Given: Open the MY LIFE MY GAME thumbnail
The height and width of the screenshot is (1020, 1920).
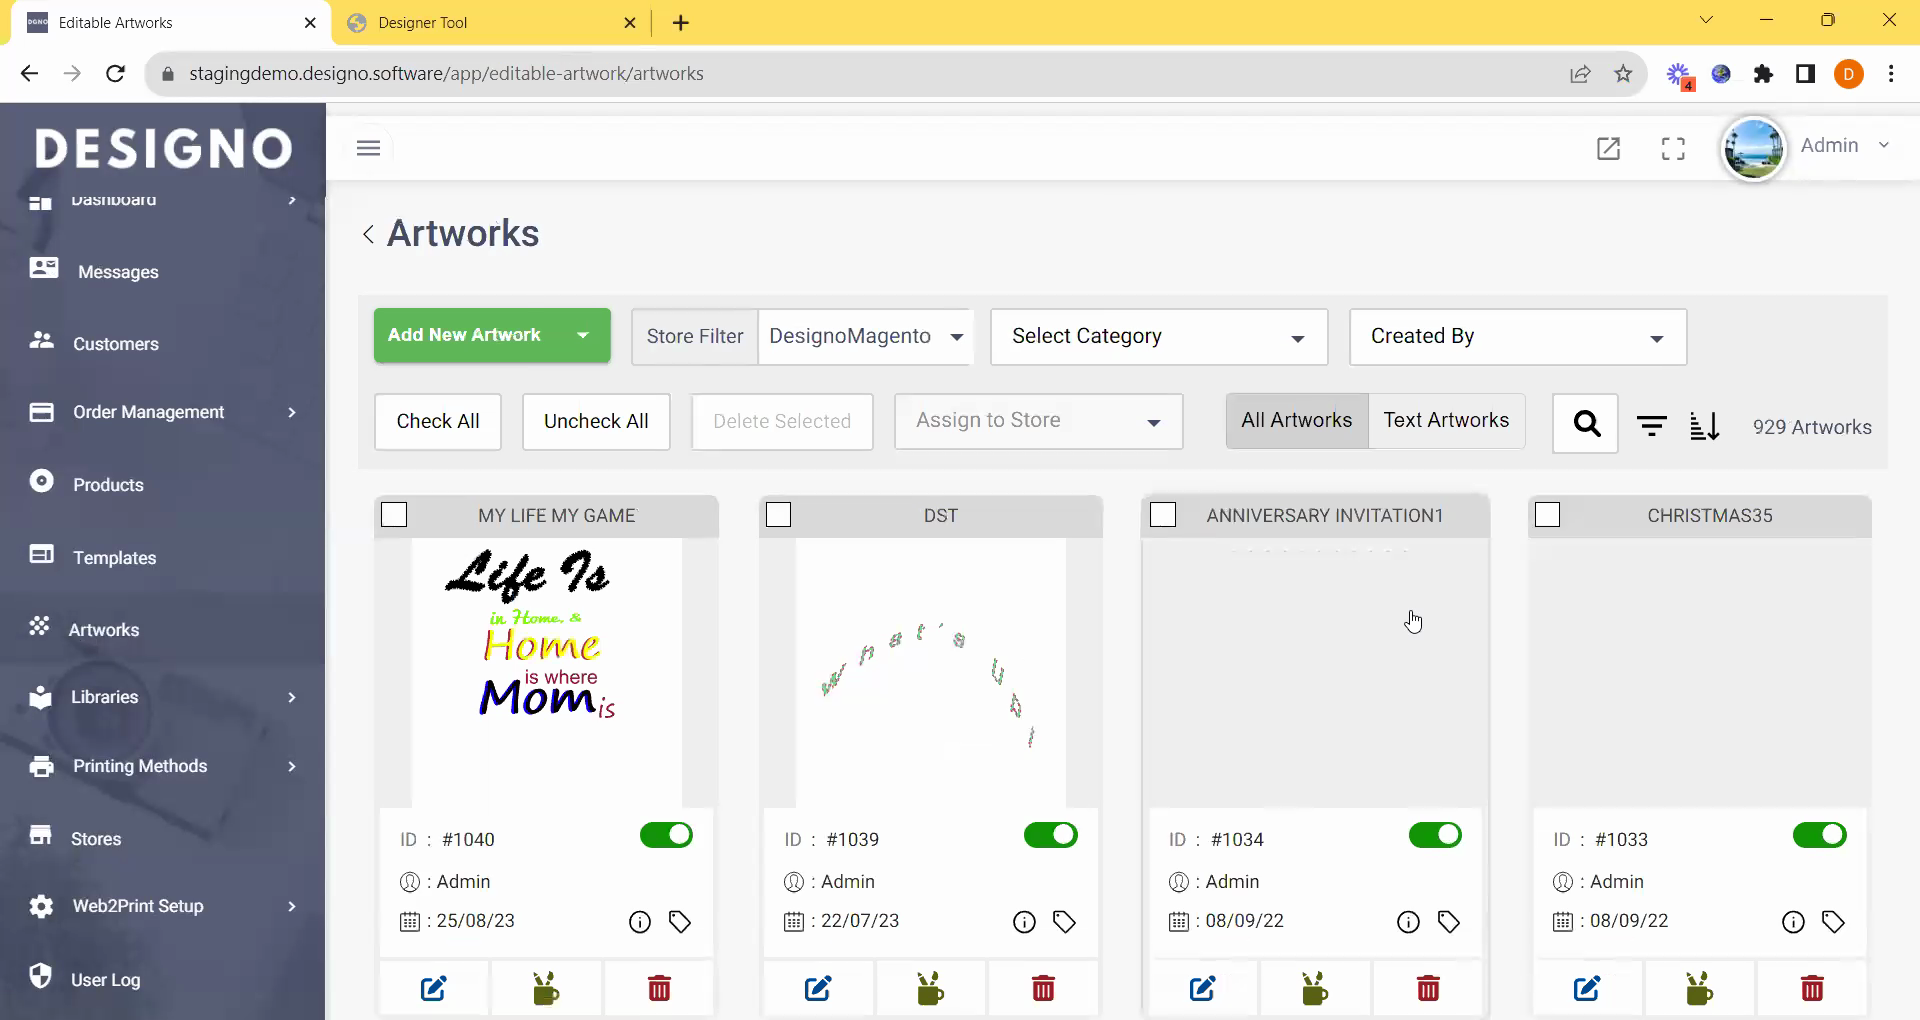Looking at the screenshot, I should tap(546, 672).
